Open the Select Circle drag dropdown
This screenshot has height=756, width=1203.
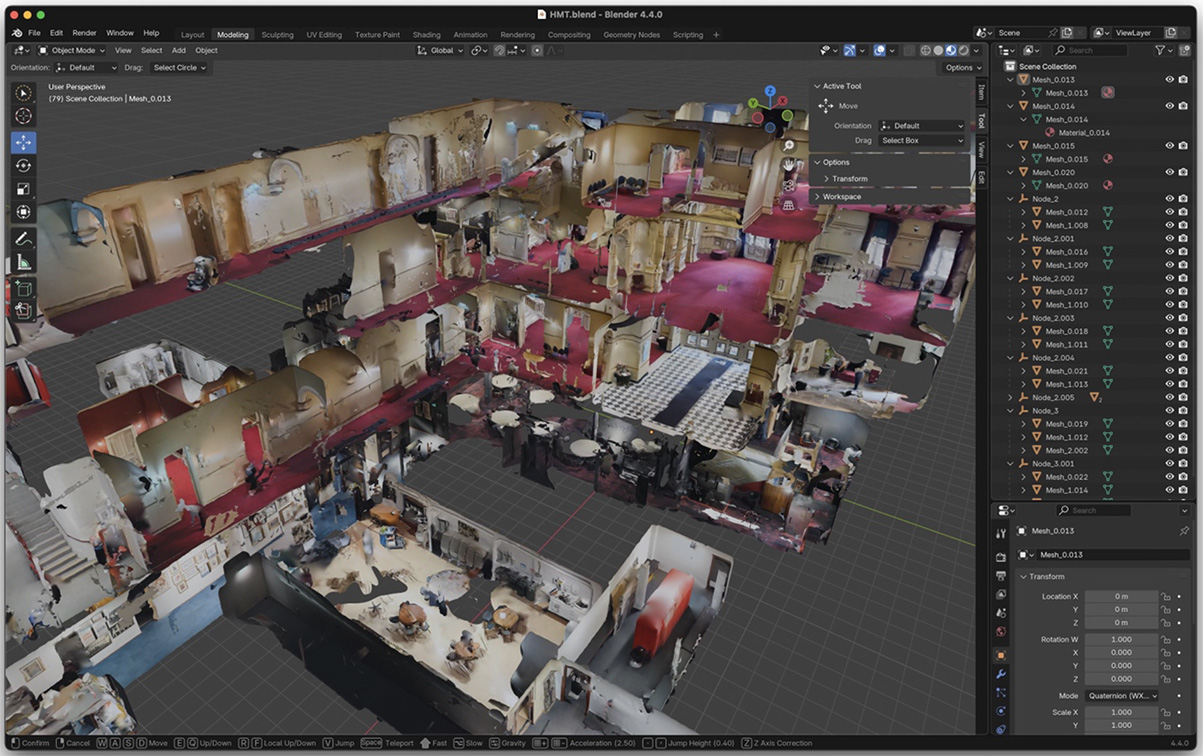pos(179,68)
